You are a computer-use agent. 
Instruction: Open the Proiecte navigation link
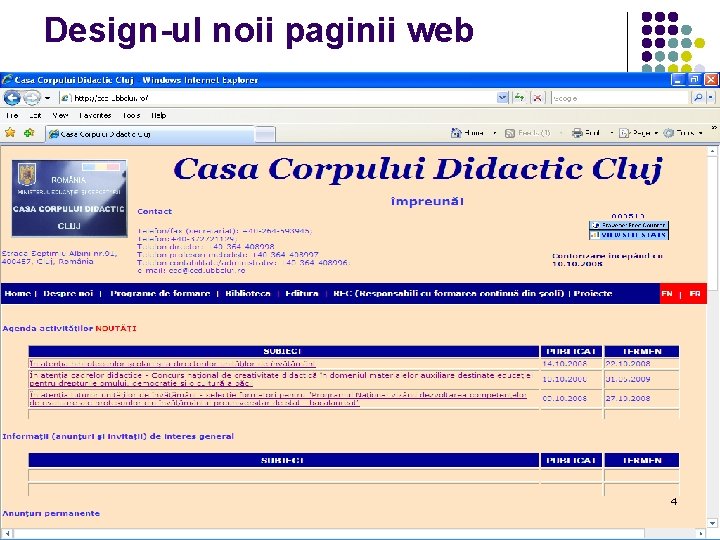(593, 293)
